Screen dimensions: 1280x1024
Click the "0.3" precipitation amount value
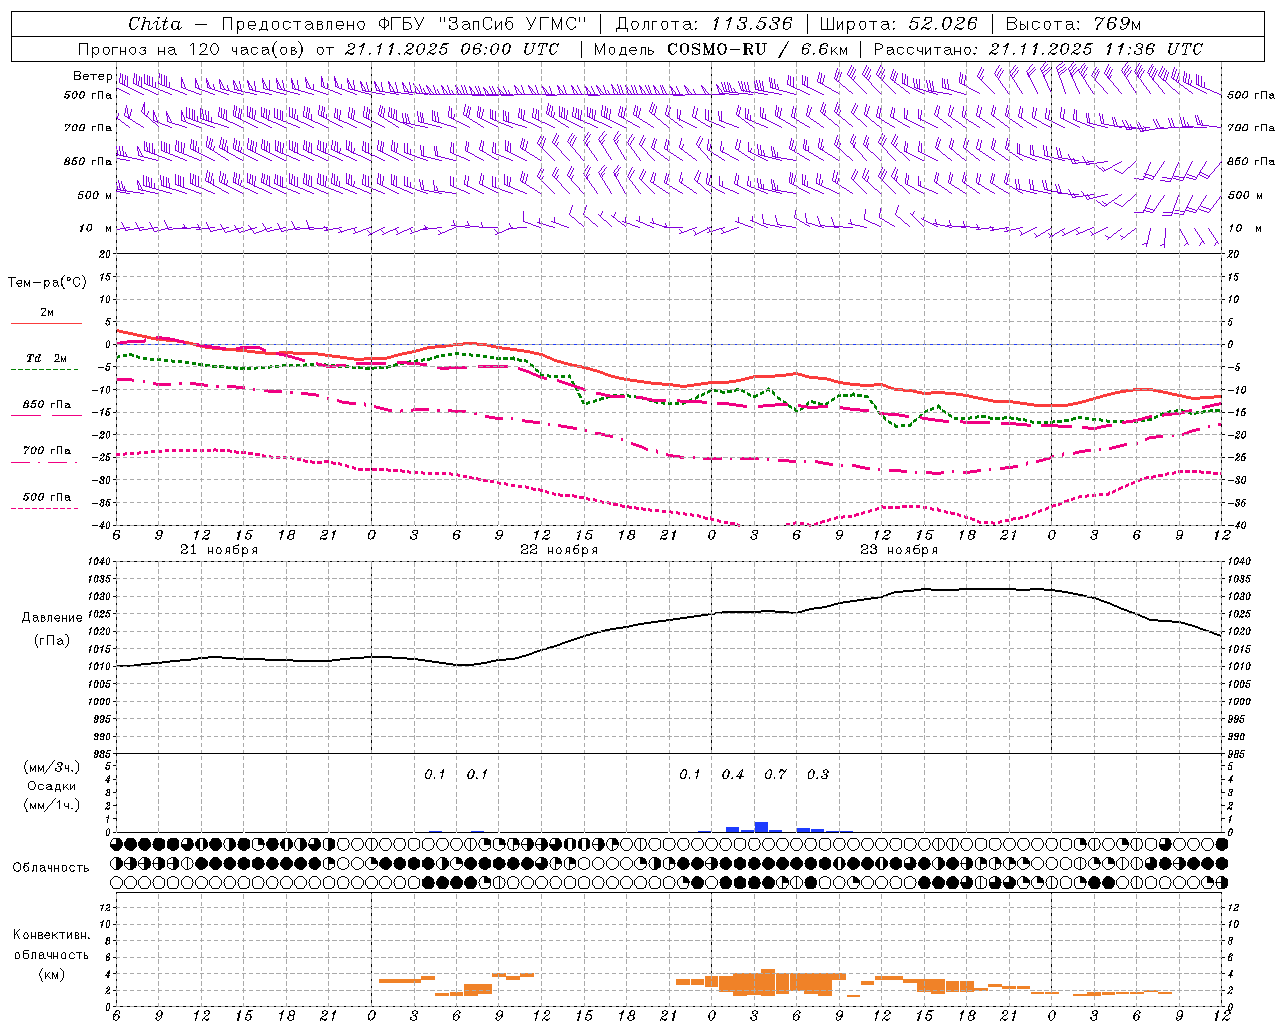pos(817,775)
